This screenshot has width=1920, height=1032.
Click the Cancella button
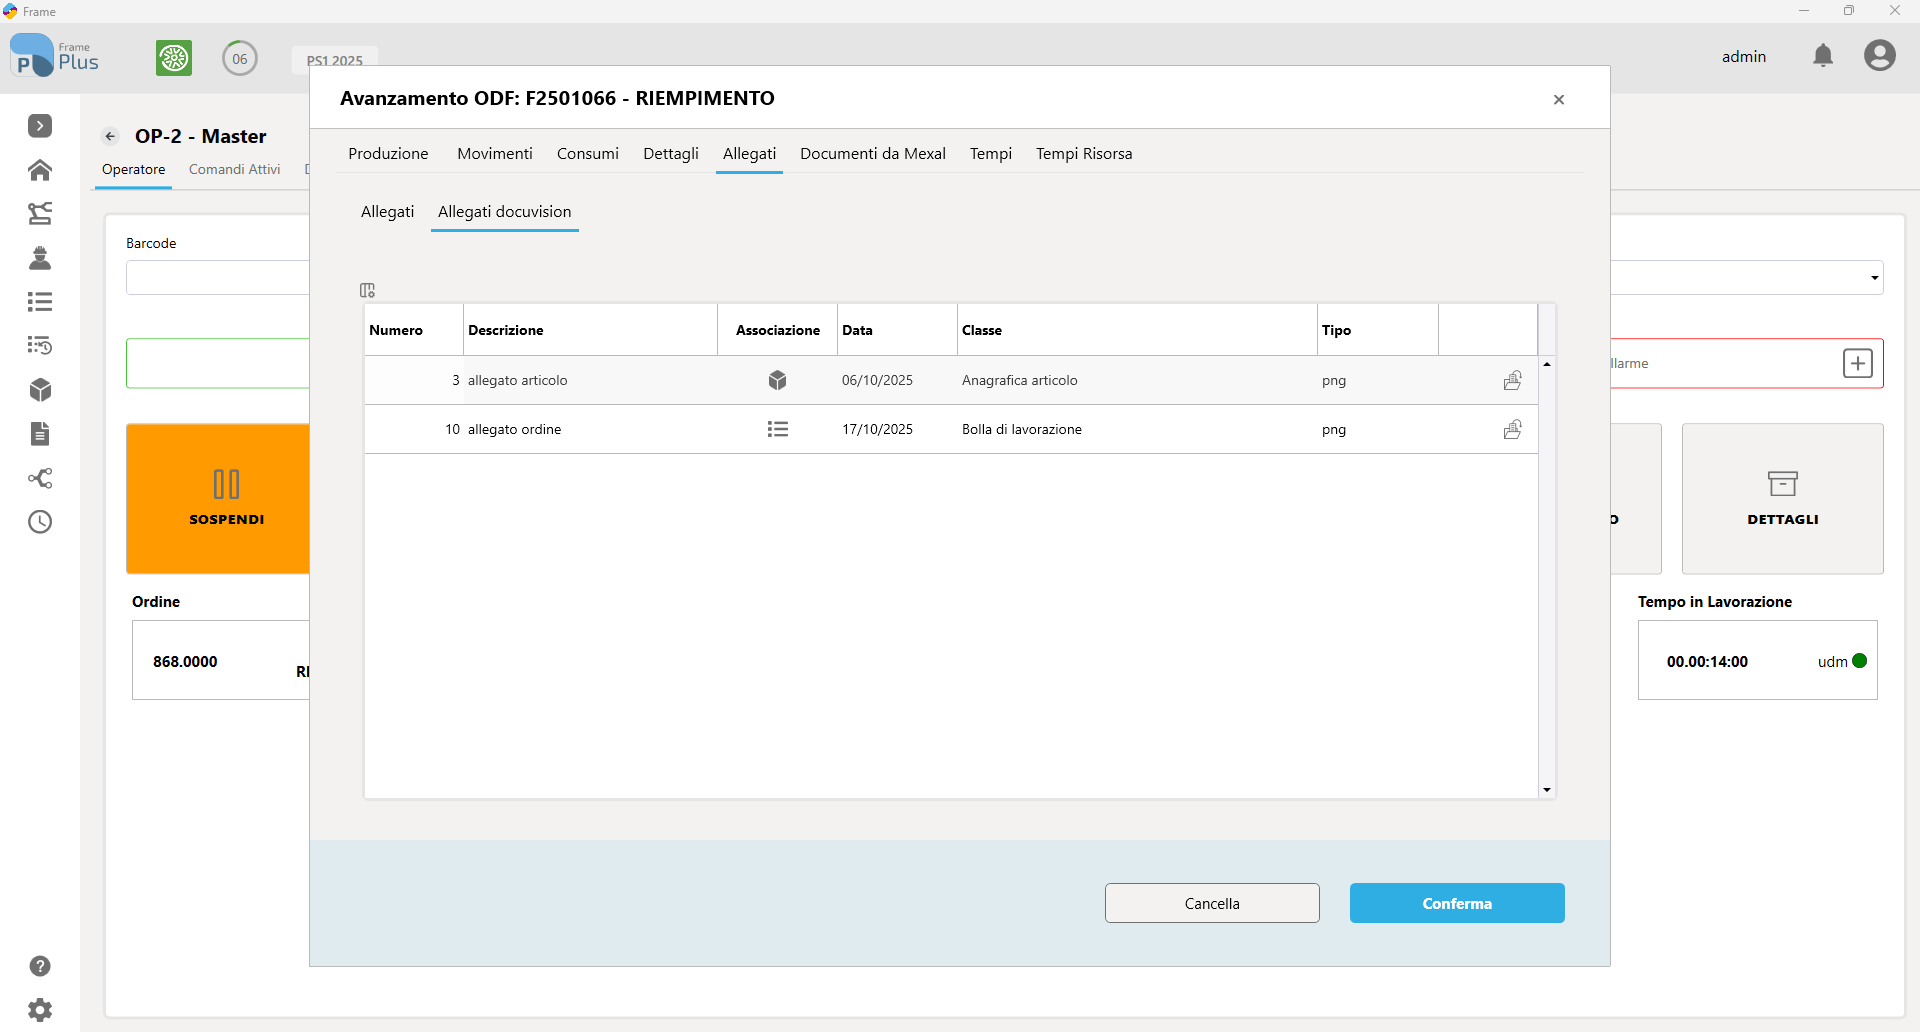(1212, 903)
